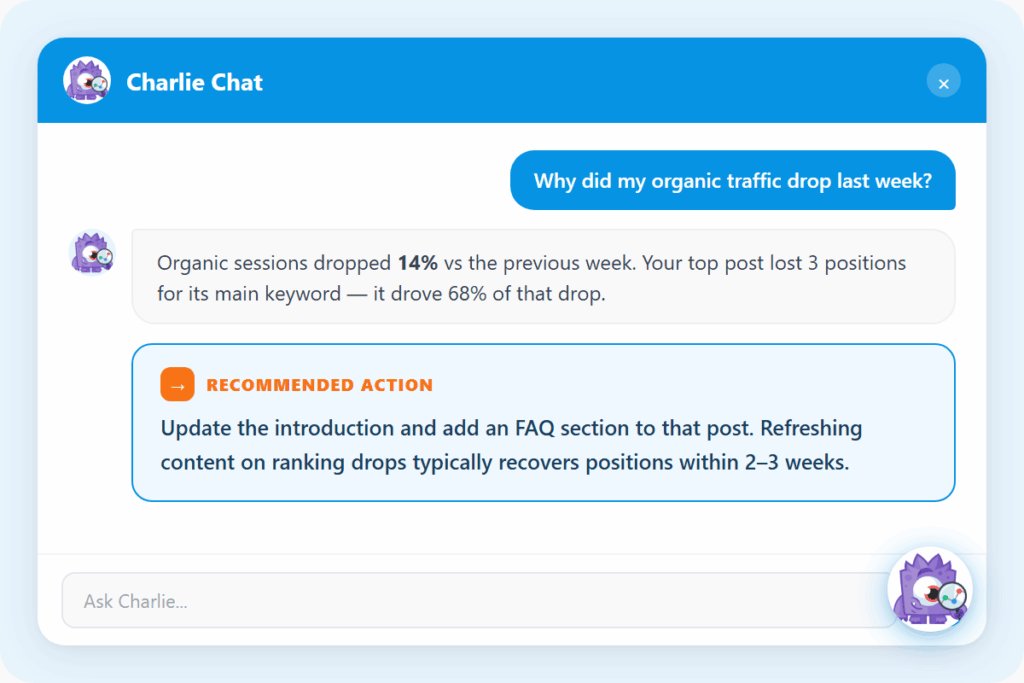Open the Recommended Action heading
The height and width of the screenshot is (683, 1024).
coord(319,385)
